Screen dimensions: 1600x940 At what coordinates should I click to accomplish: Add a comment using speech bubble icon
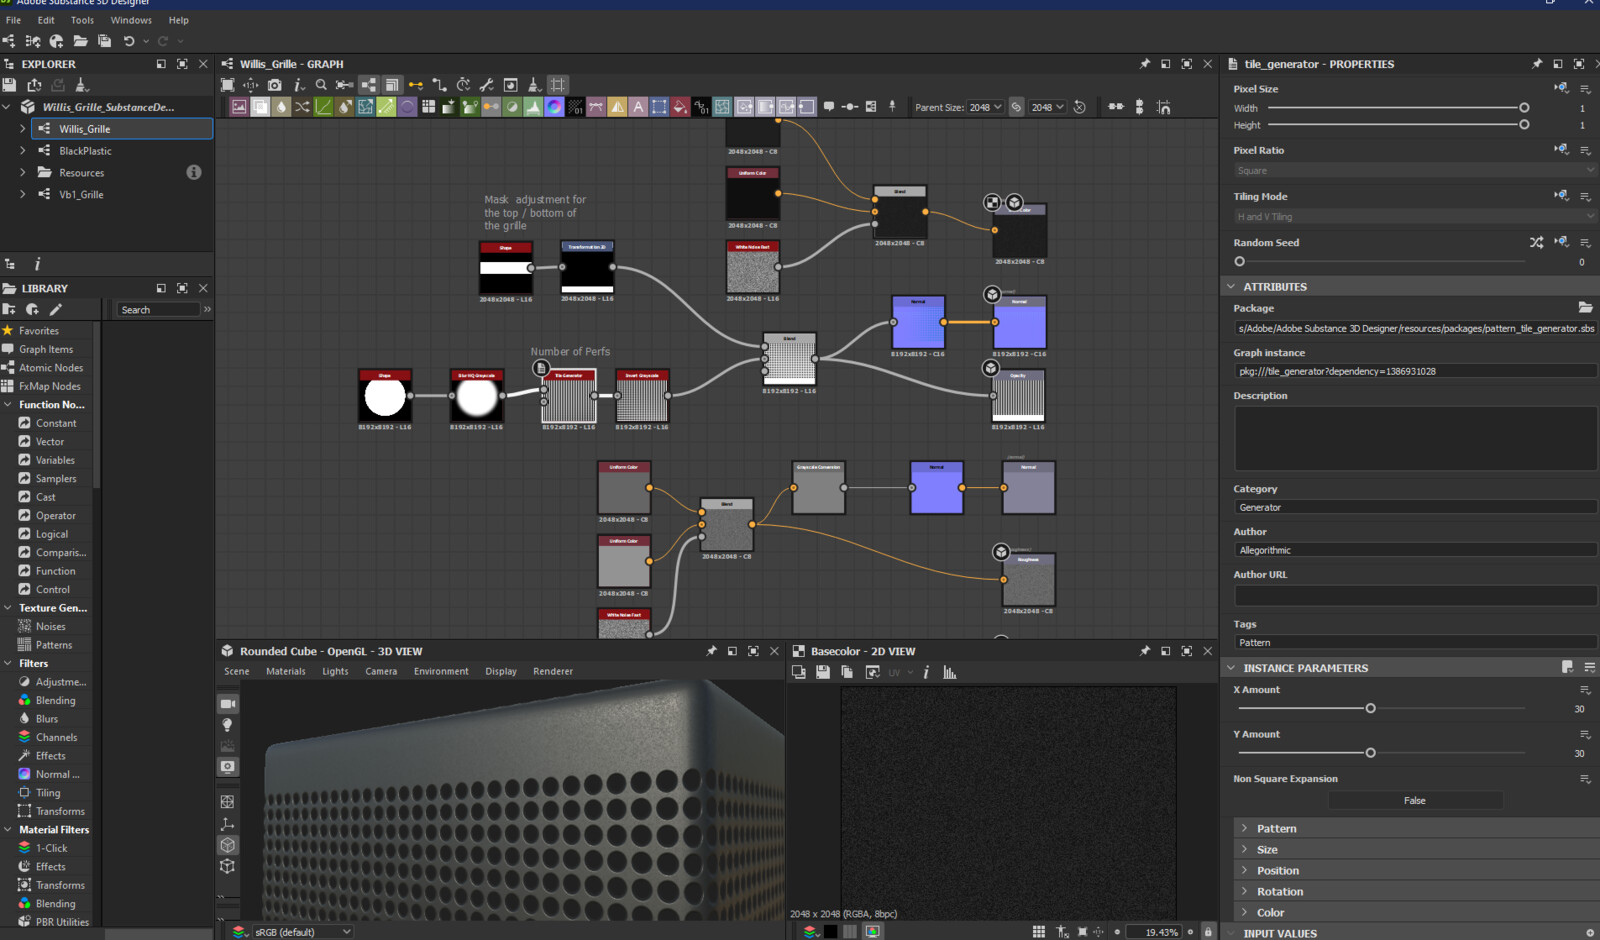[x=828, y=107]
